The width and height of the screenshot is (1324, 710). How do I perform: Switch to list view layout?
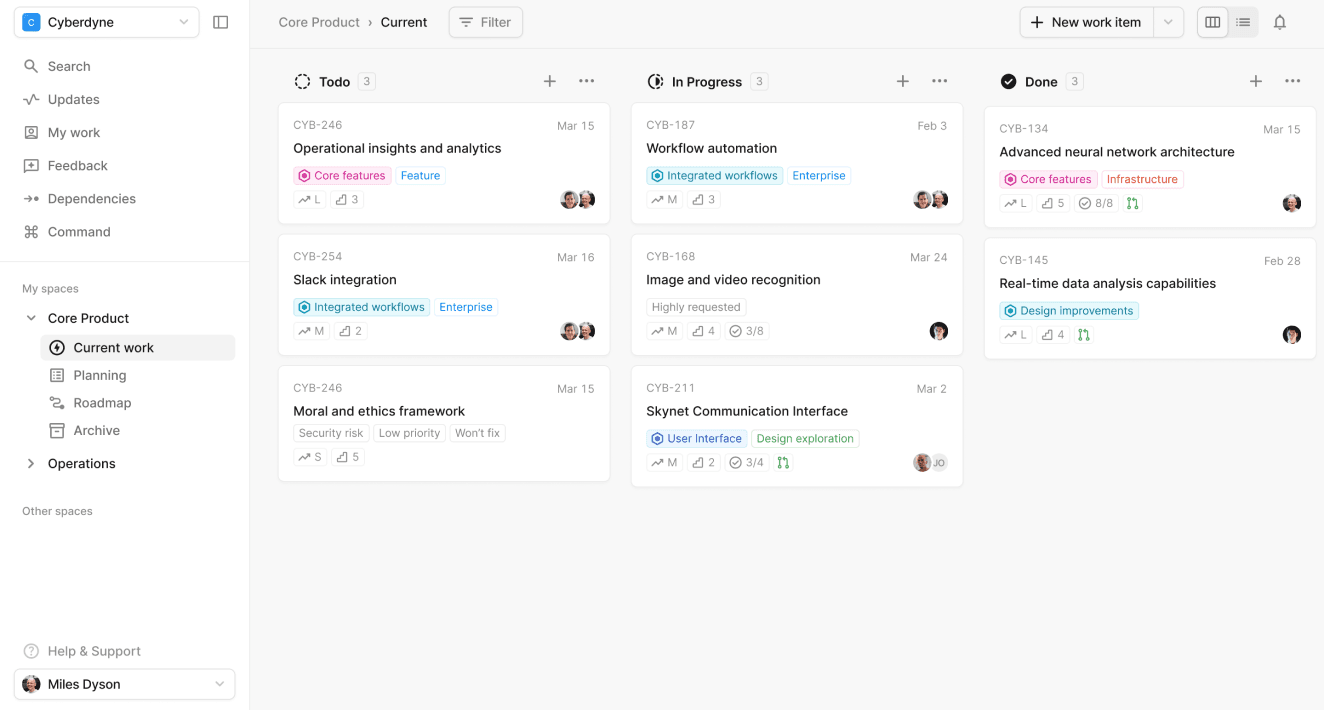pyautogui.click(x=1243, y=21)
